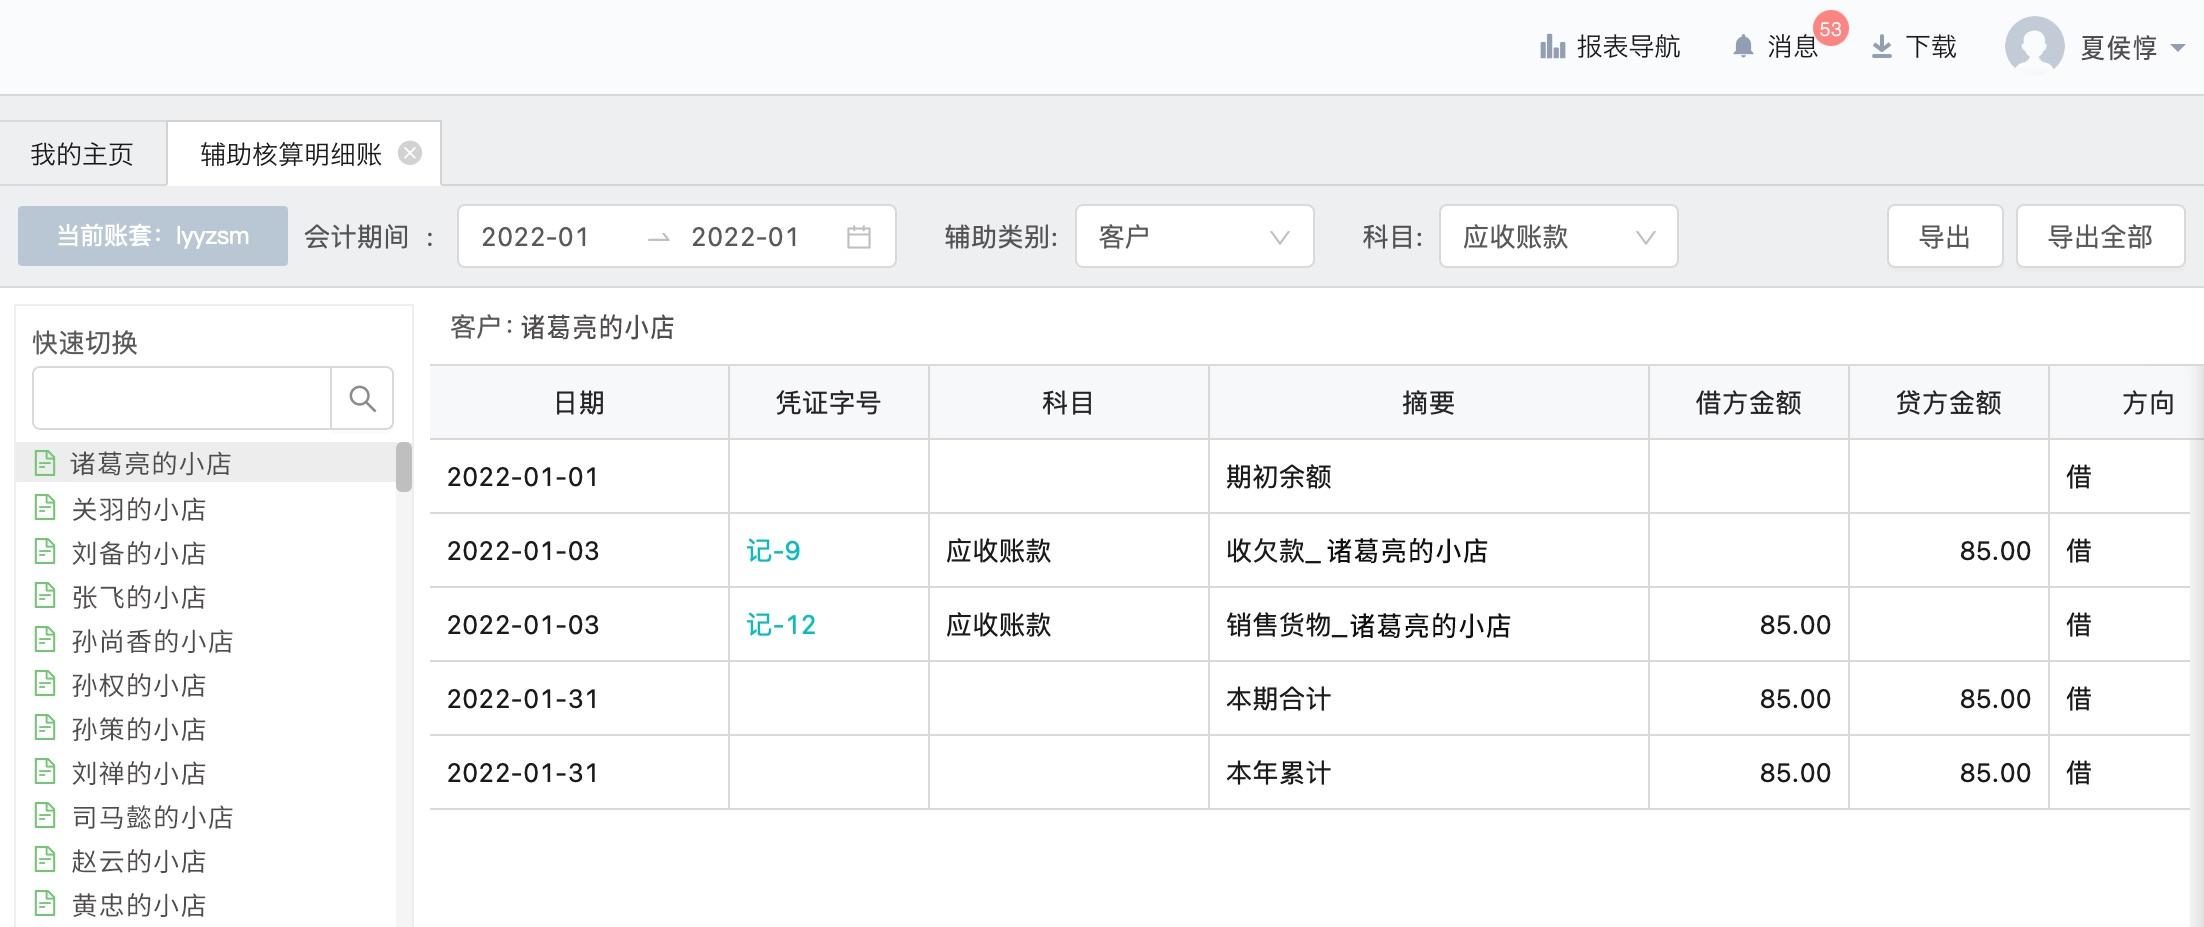The image size is (2204, 927).
Task: Open the 辅助类别 客户 dropdown
Action: click(x=1194, y=237)
